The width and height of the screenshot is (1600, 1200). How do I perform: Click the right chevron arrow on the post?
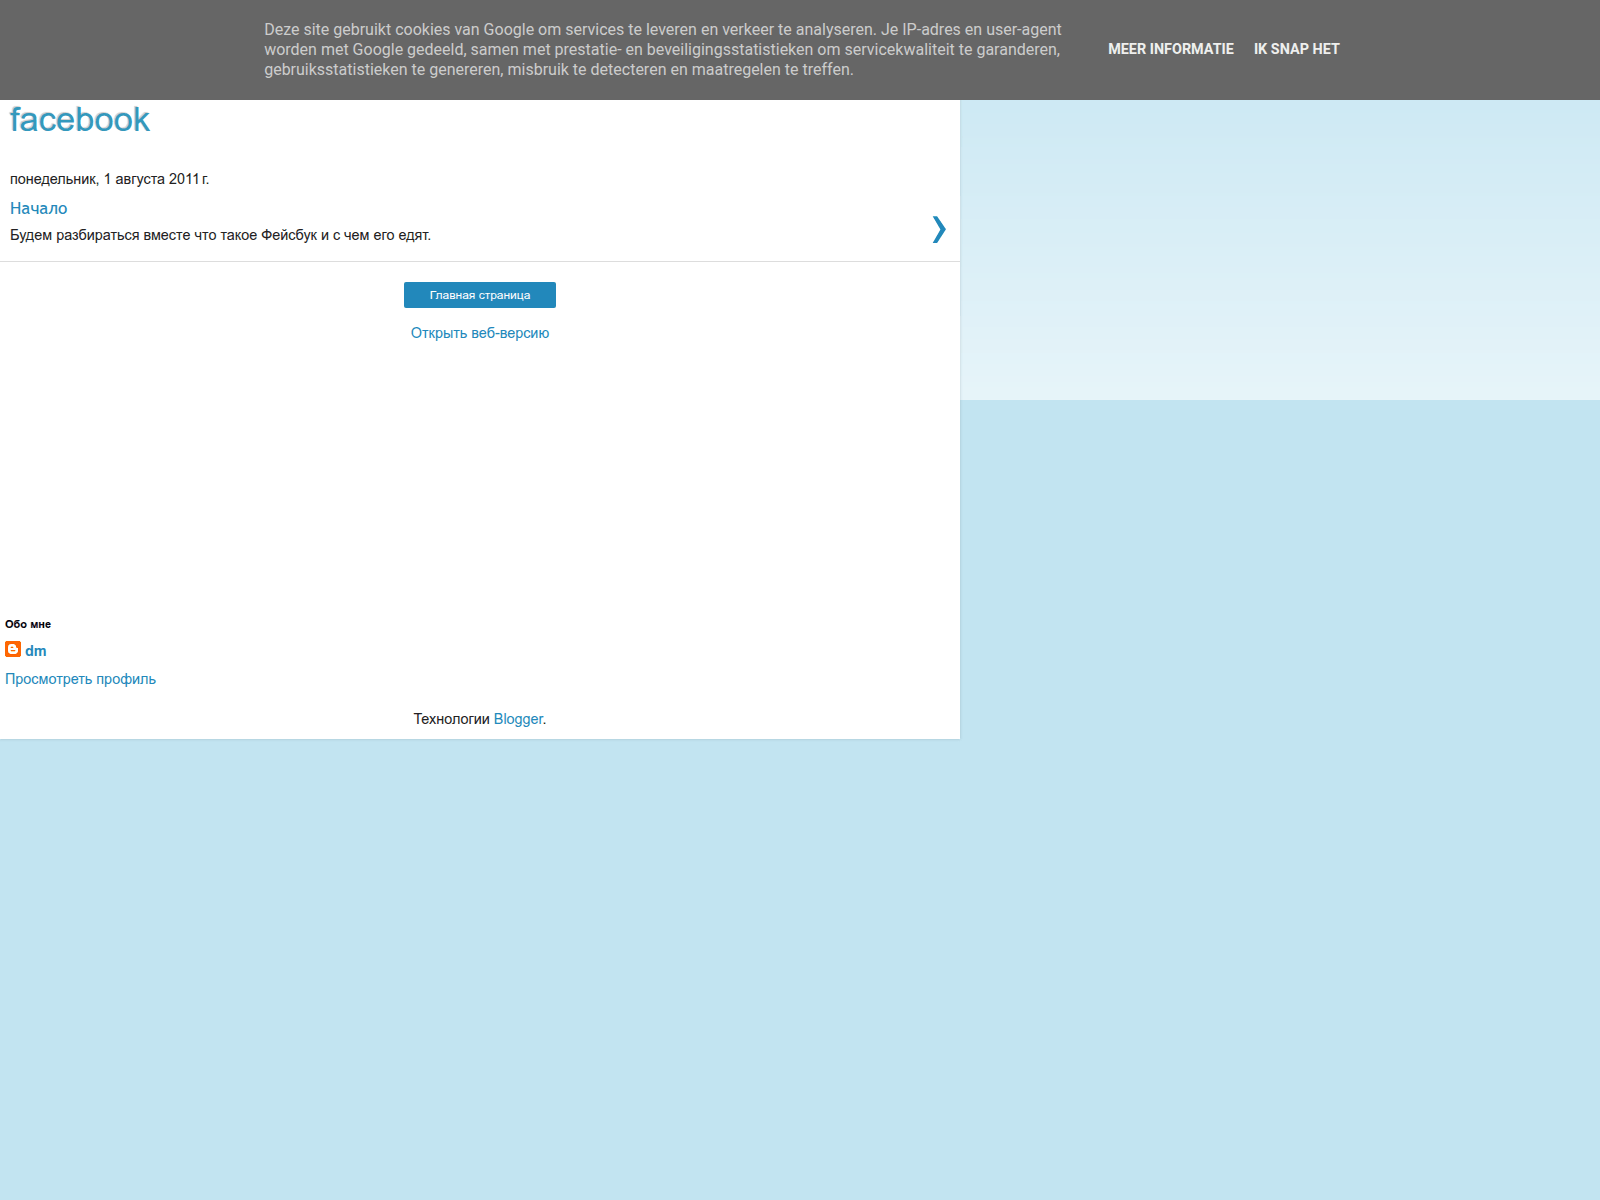938,229
